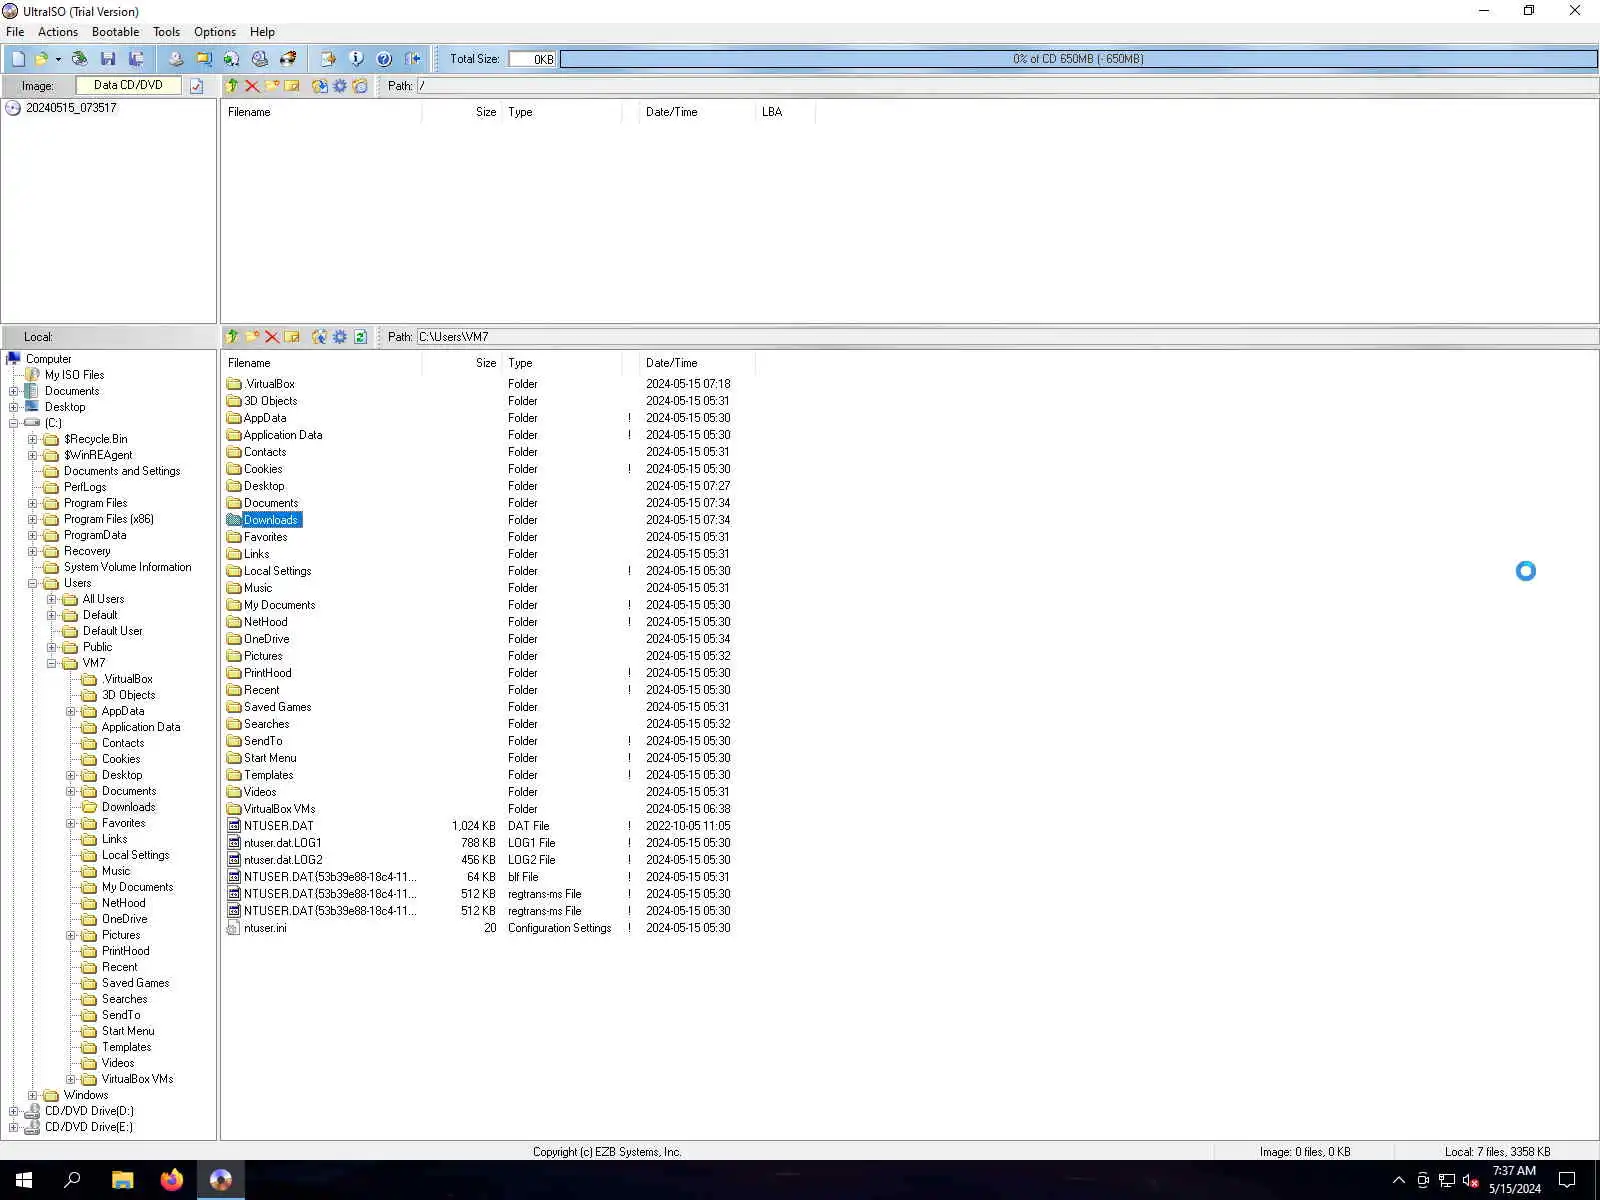Click the Rename icon in the image toolbar
The height and width of the screenshot is (1200, 1600).
coord(292,86)
